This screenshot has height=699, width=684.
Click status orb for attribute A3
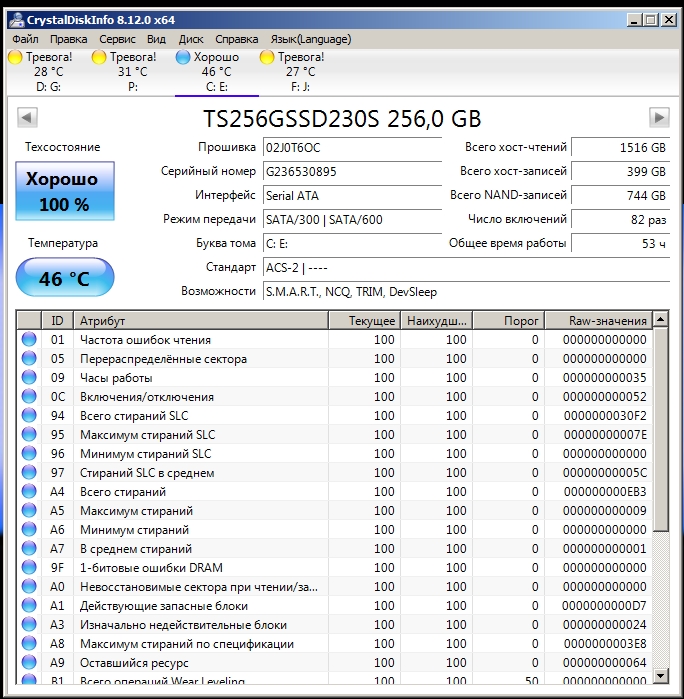(x=29, y=625)
